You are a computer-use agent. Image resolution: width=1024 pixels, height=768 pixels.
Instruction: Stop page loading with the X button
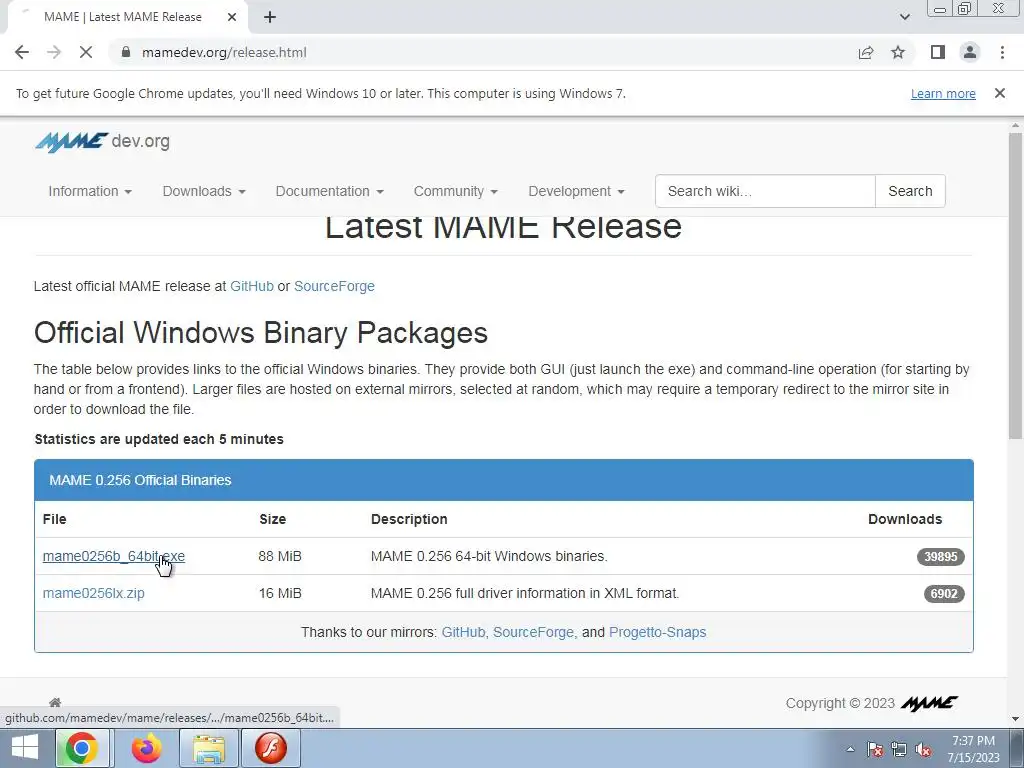point(86,52)
